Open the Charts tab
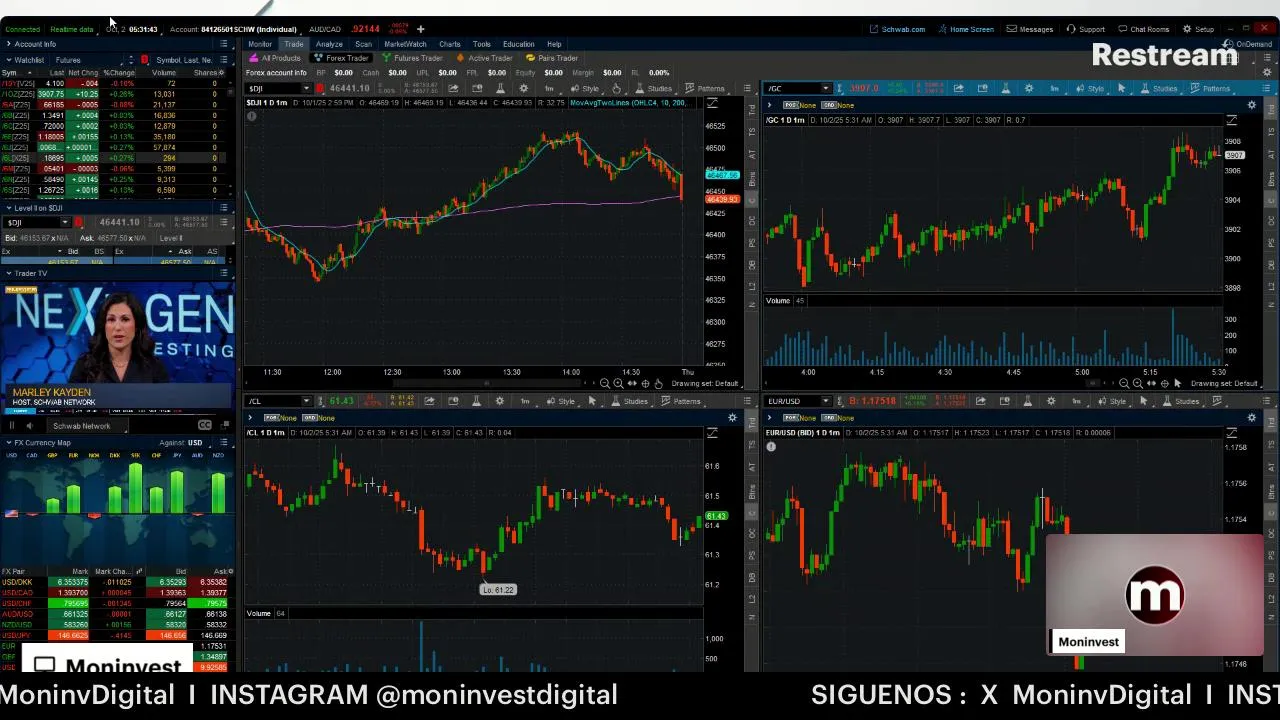 (x=450, y=44)
